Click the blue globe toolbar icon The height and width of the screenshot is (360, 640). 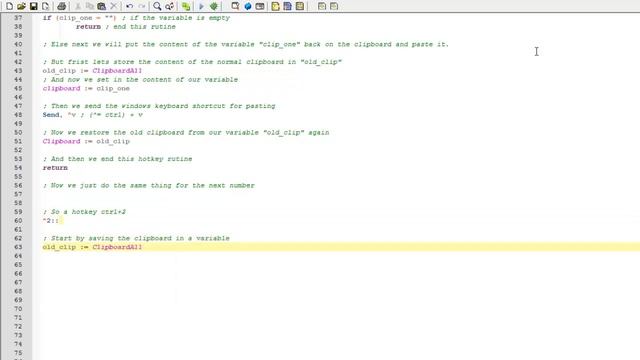248,6
